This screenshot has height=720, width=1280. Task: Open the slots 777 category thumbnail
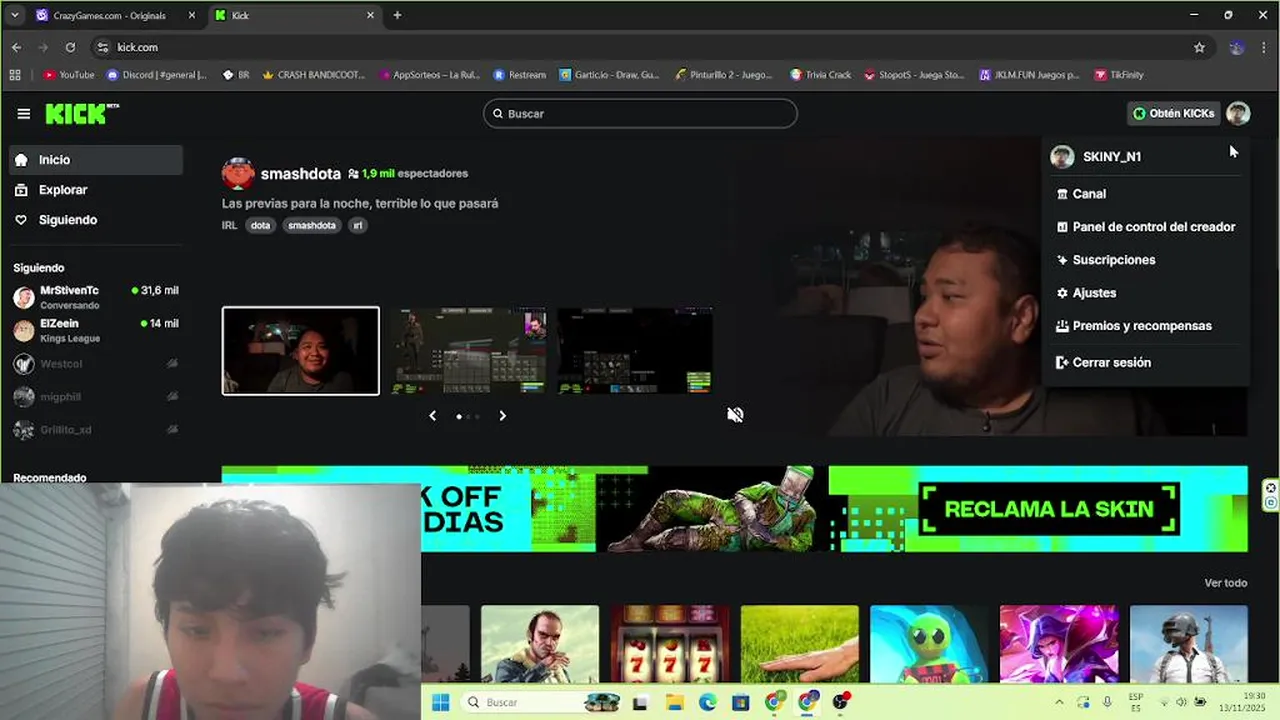click(670, 645)
